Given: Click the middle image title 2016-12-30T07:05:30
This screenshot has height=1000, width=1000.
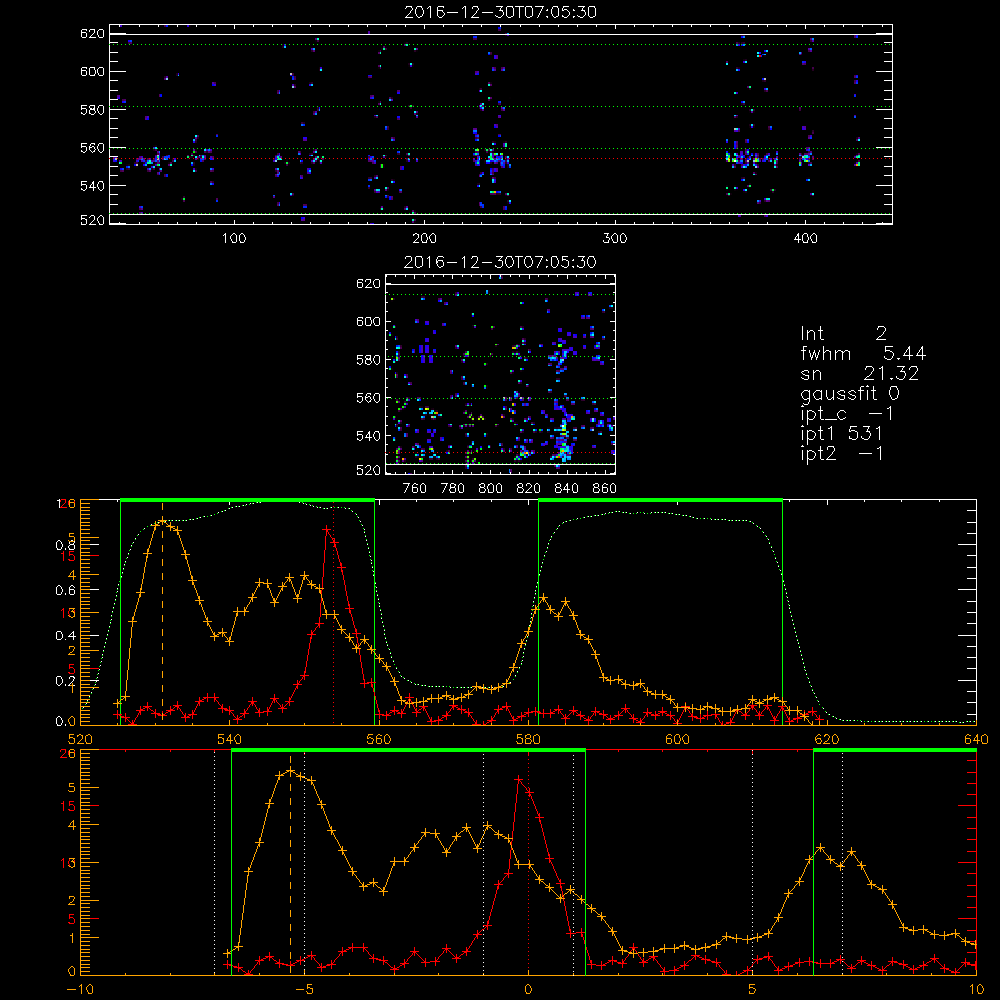Looking at the screenshot, I should coord(501,262).
